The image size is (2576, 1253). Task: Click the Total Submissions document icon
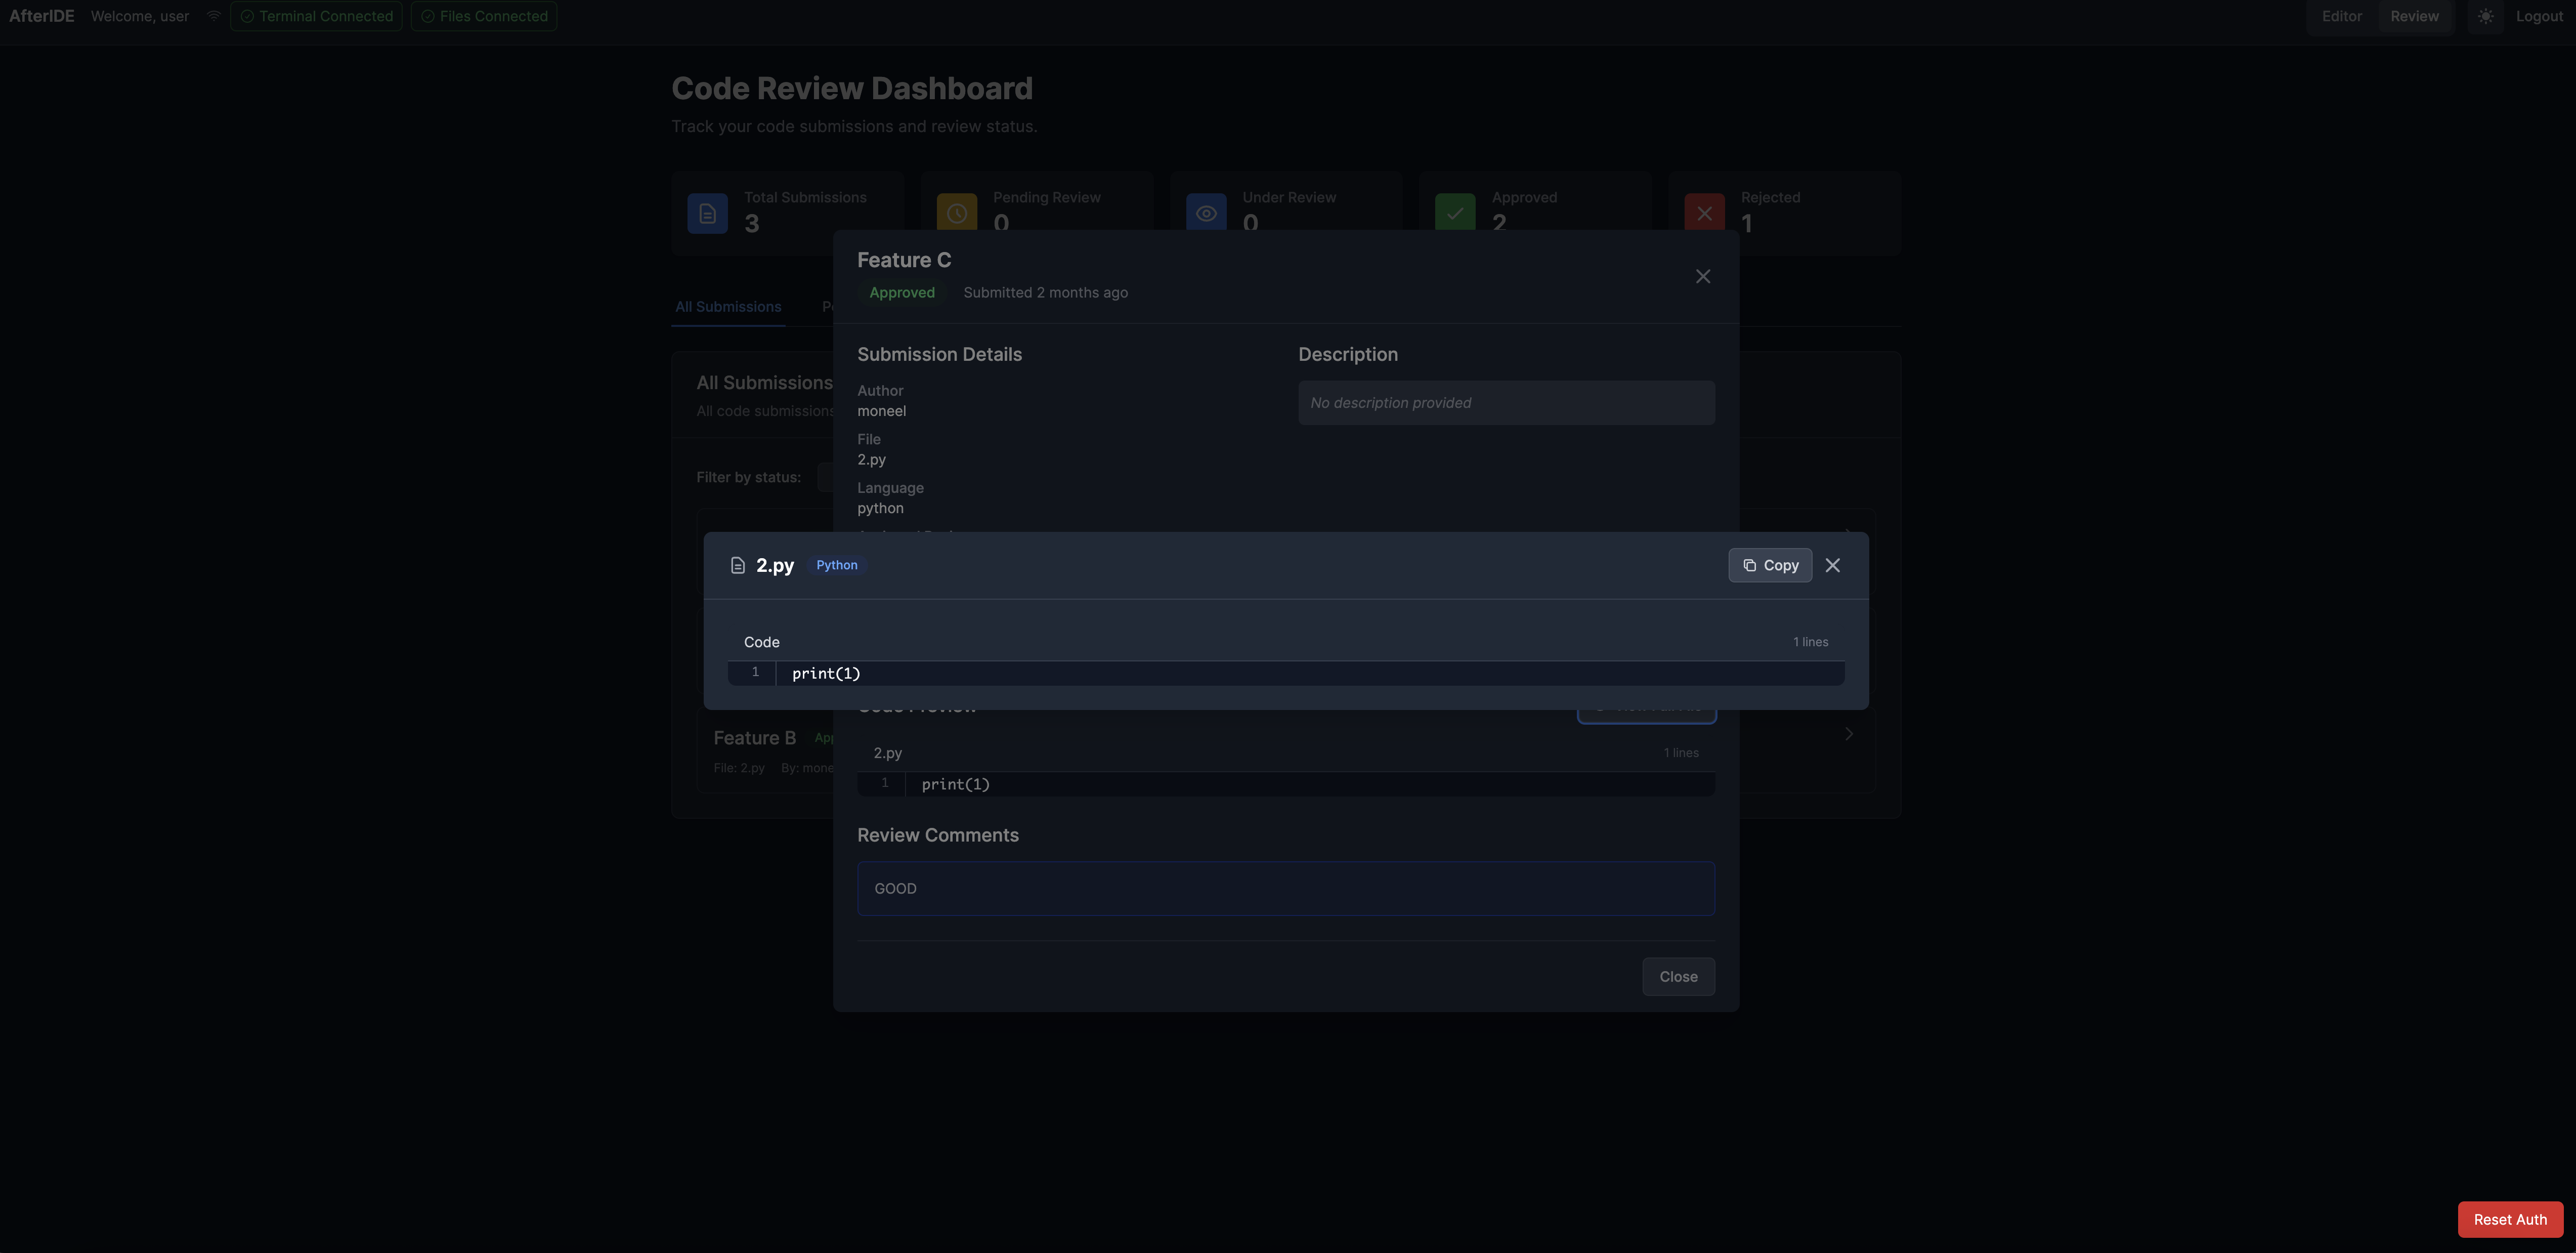(707, 213)
